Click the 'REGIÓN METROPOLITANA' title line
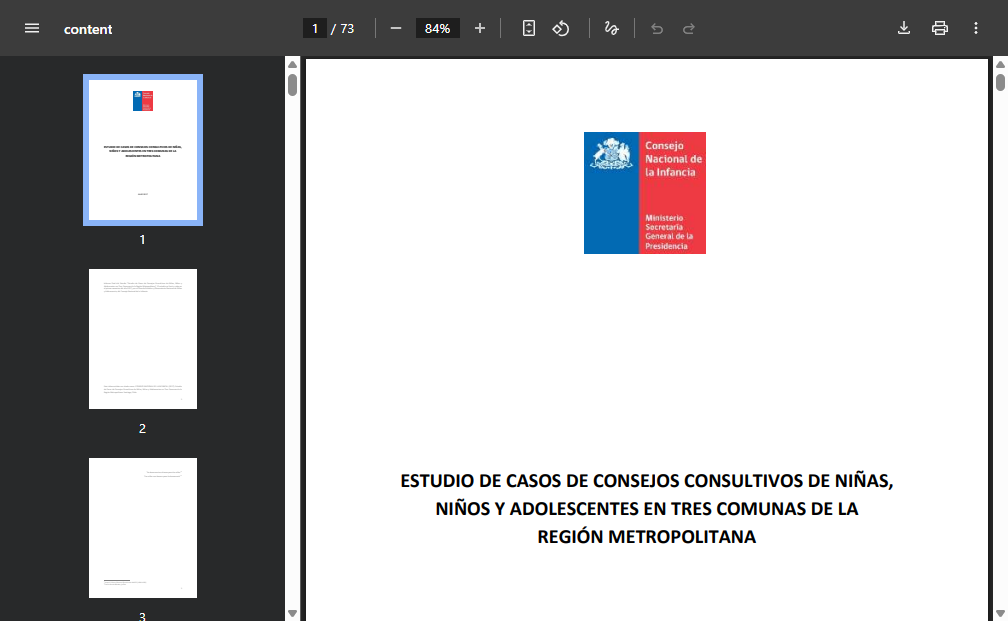The height and width of the screenshot is (621, 1008). (x=647, y=537)
